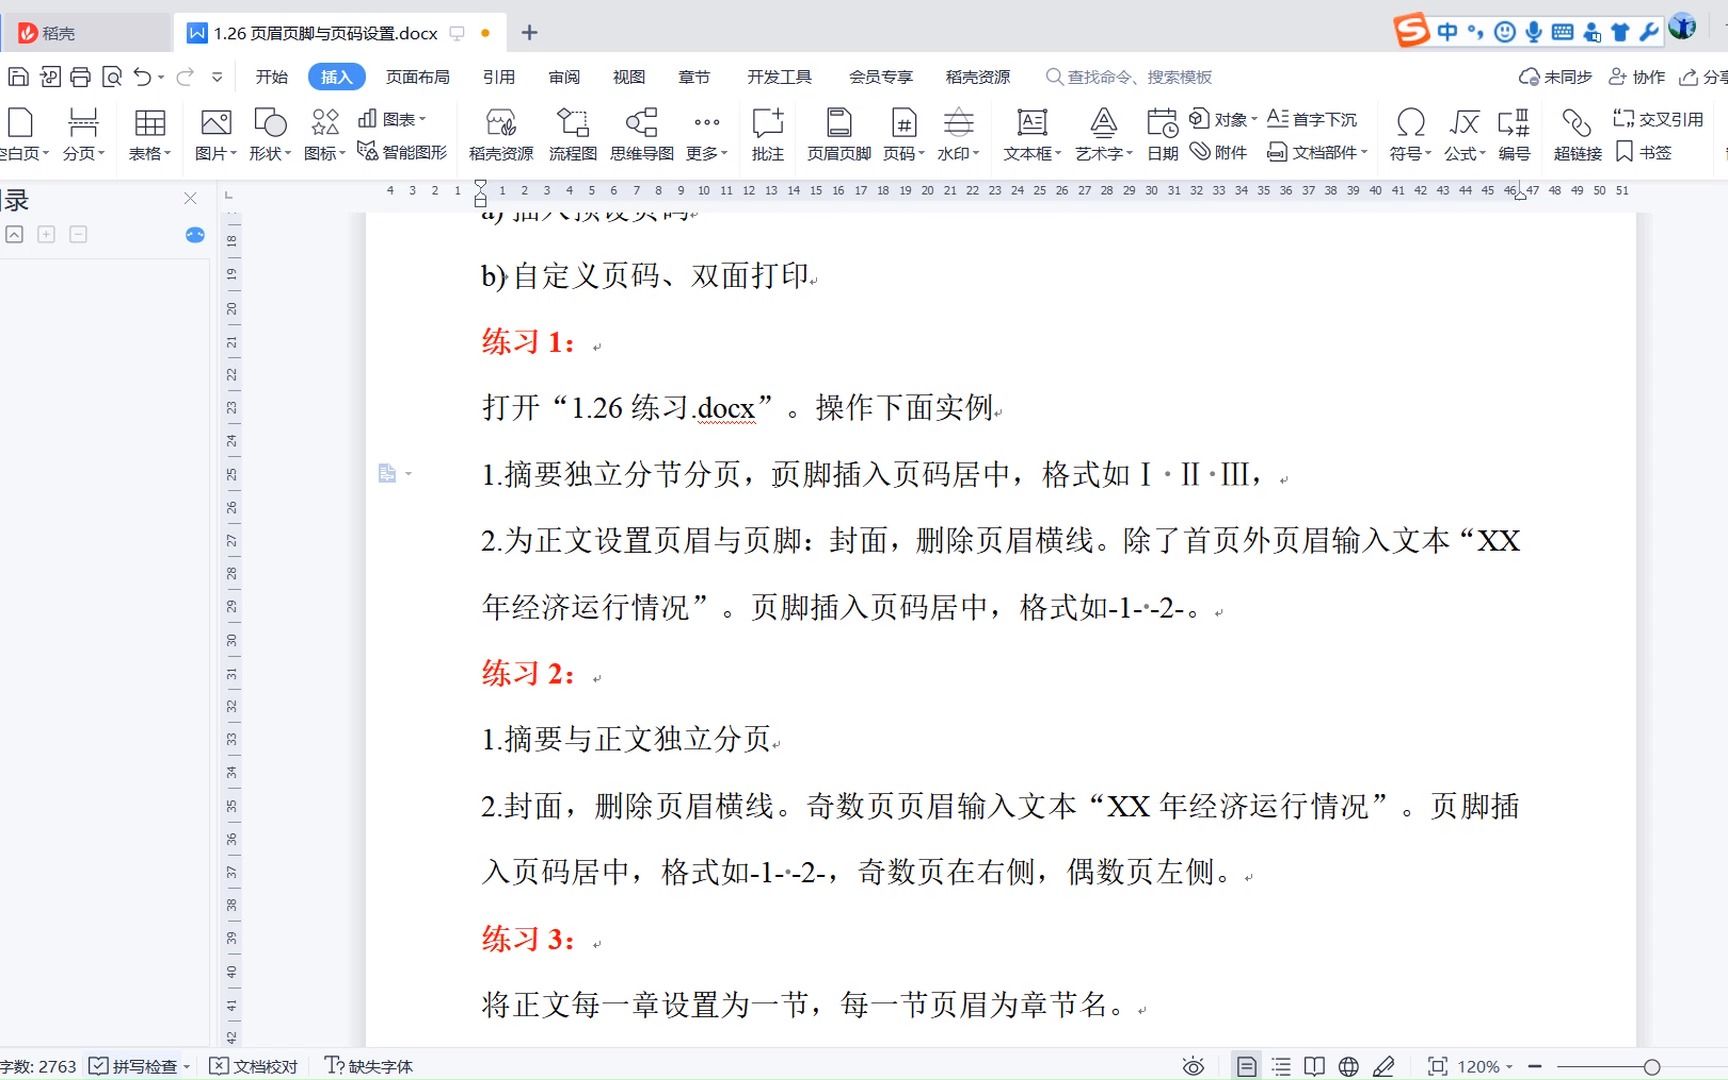This screenshot has height=1080, width=1728.
Task: Click the collapse-all minus icon in outline pane
Action: (78, 234)
